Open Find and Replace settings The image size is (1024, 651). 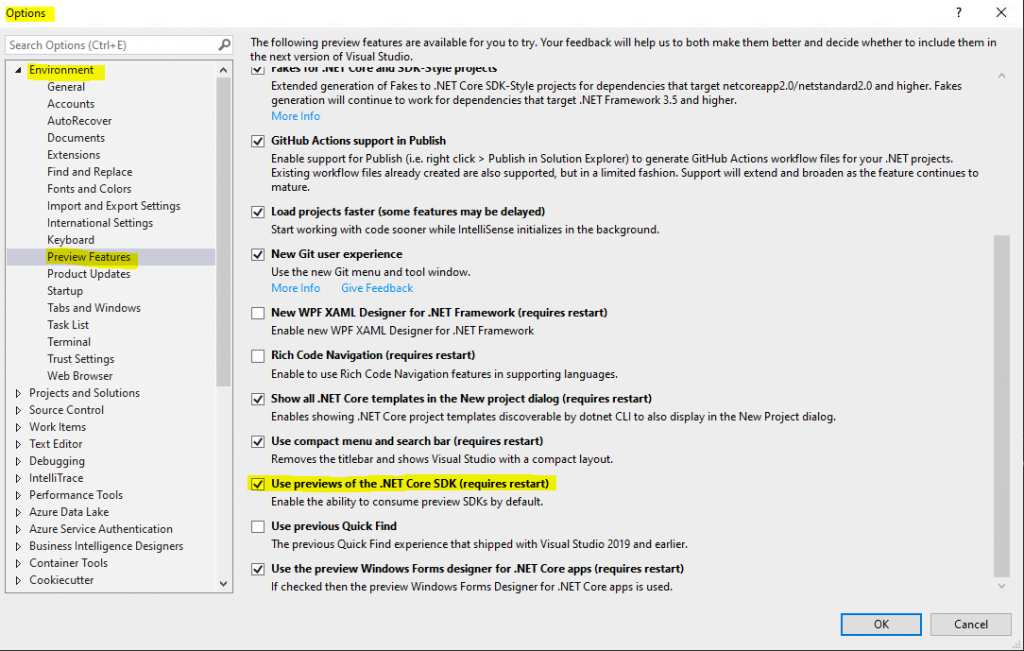(x=89, y=172)
